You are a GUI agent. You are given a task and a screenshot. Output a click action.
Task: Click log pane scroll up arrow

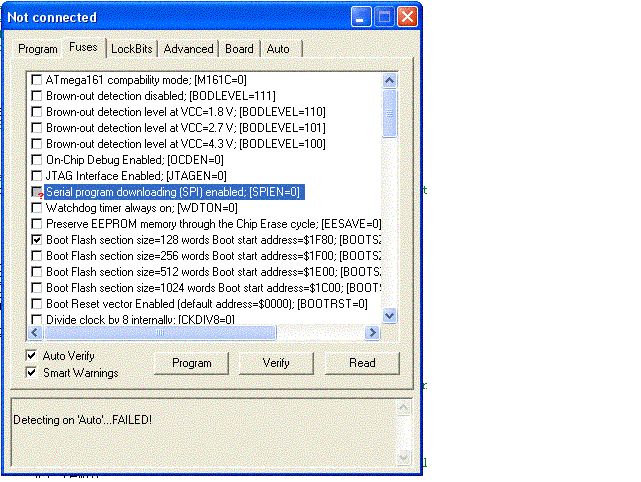pyautogui.click(x=403, y=407)
